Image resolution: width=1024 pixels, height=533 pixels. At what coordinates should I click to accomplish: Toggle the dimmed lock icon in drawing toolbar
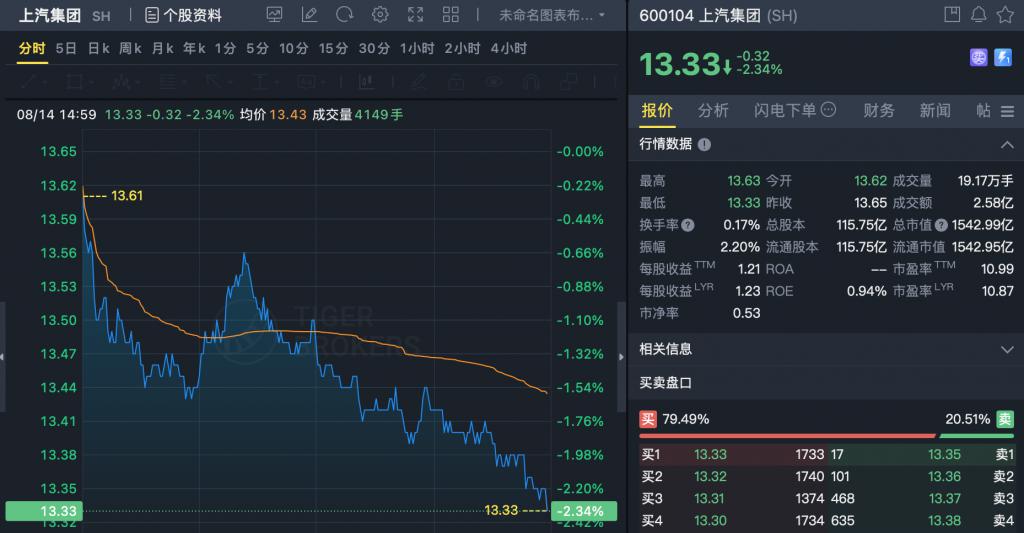click(456, 82)
